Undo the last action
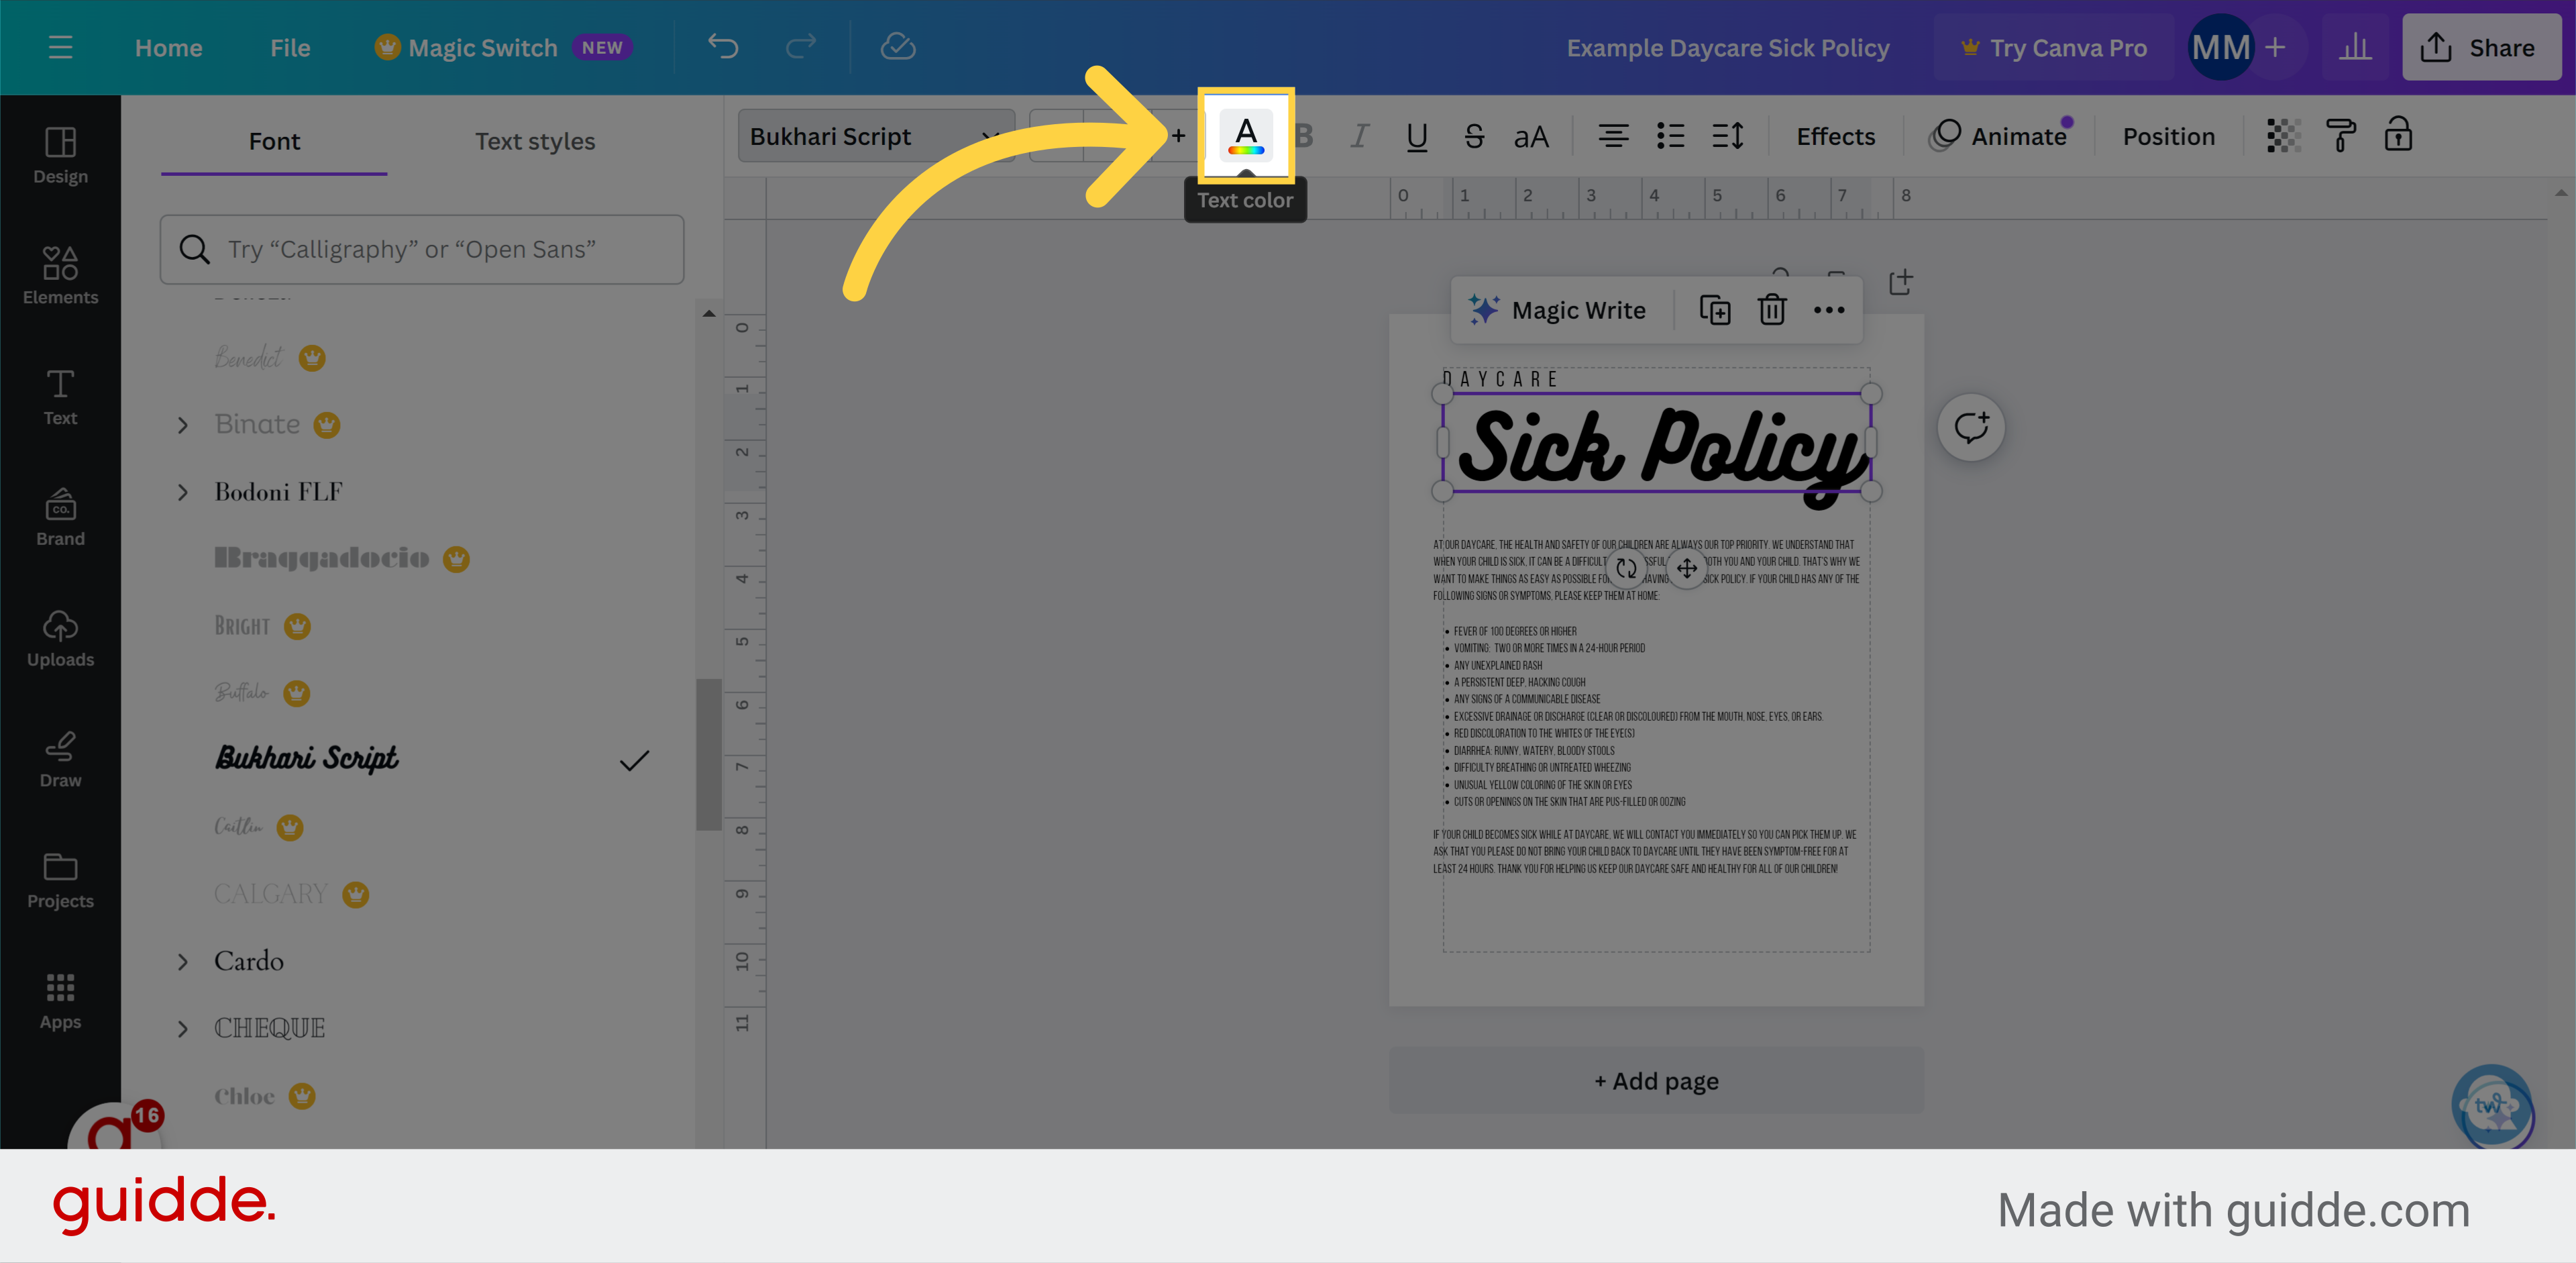 click(x=723, y=47)
